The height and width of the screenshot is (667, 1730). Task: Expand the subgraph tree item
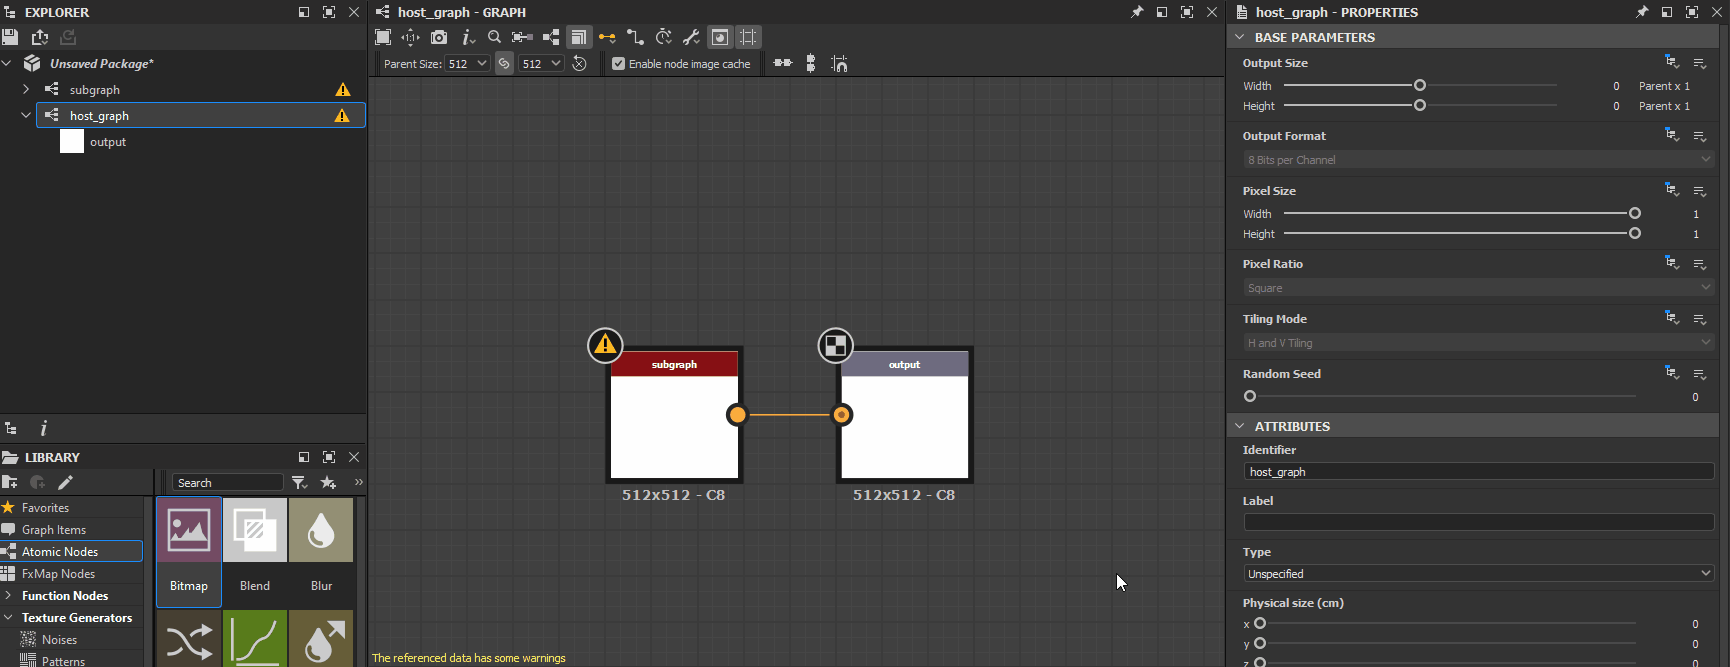coord(26,90)
